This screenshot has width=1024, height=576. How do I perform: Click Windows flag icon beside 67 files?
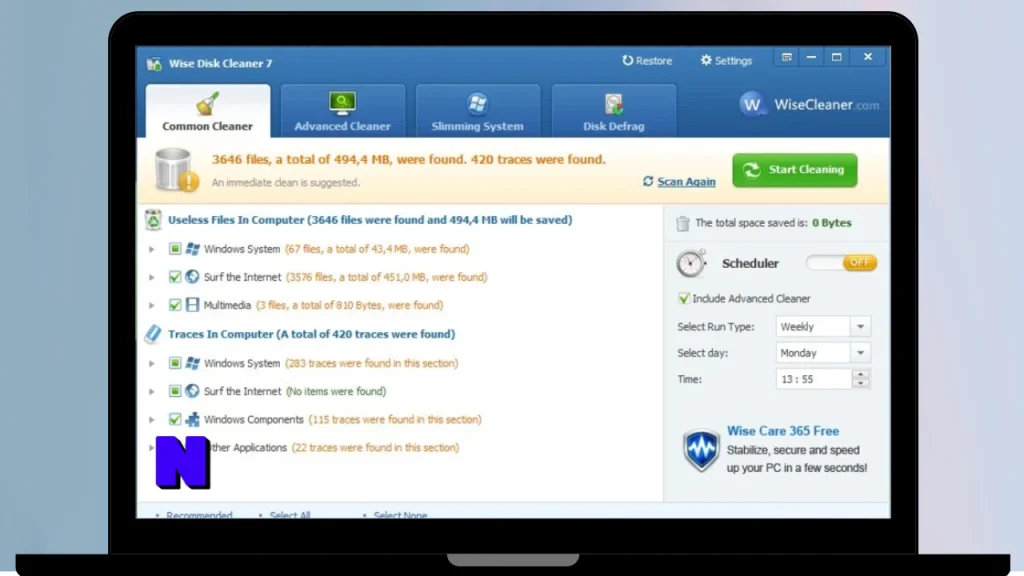[192, 249]
